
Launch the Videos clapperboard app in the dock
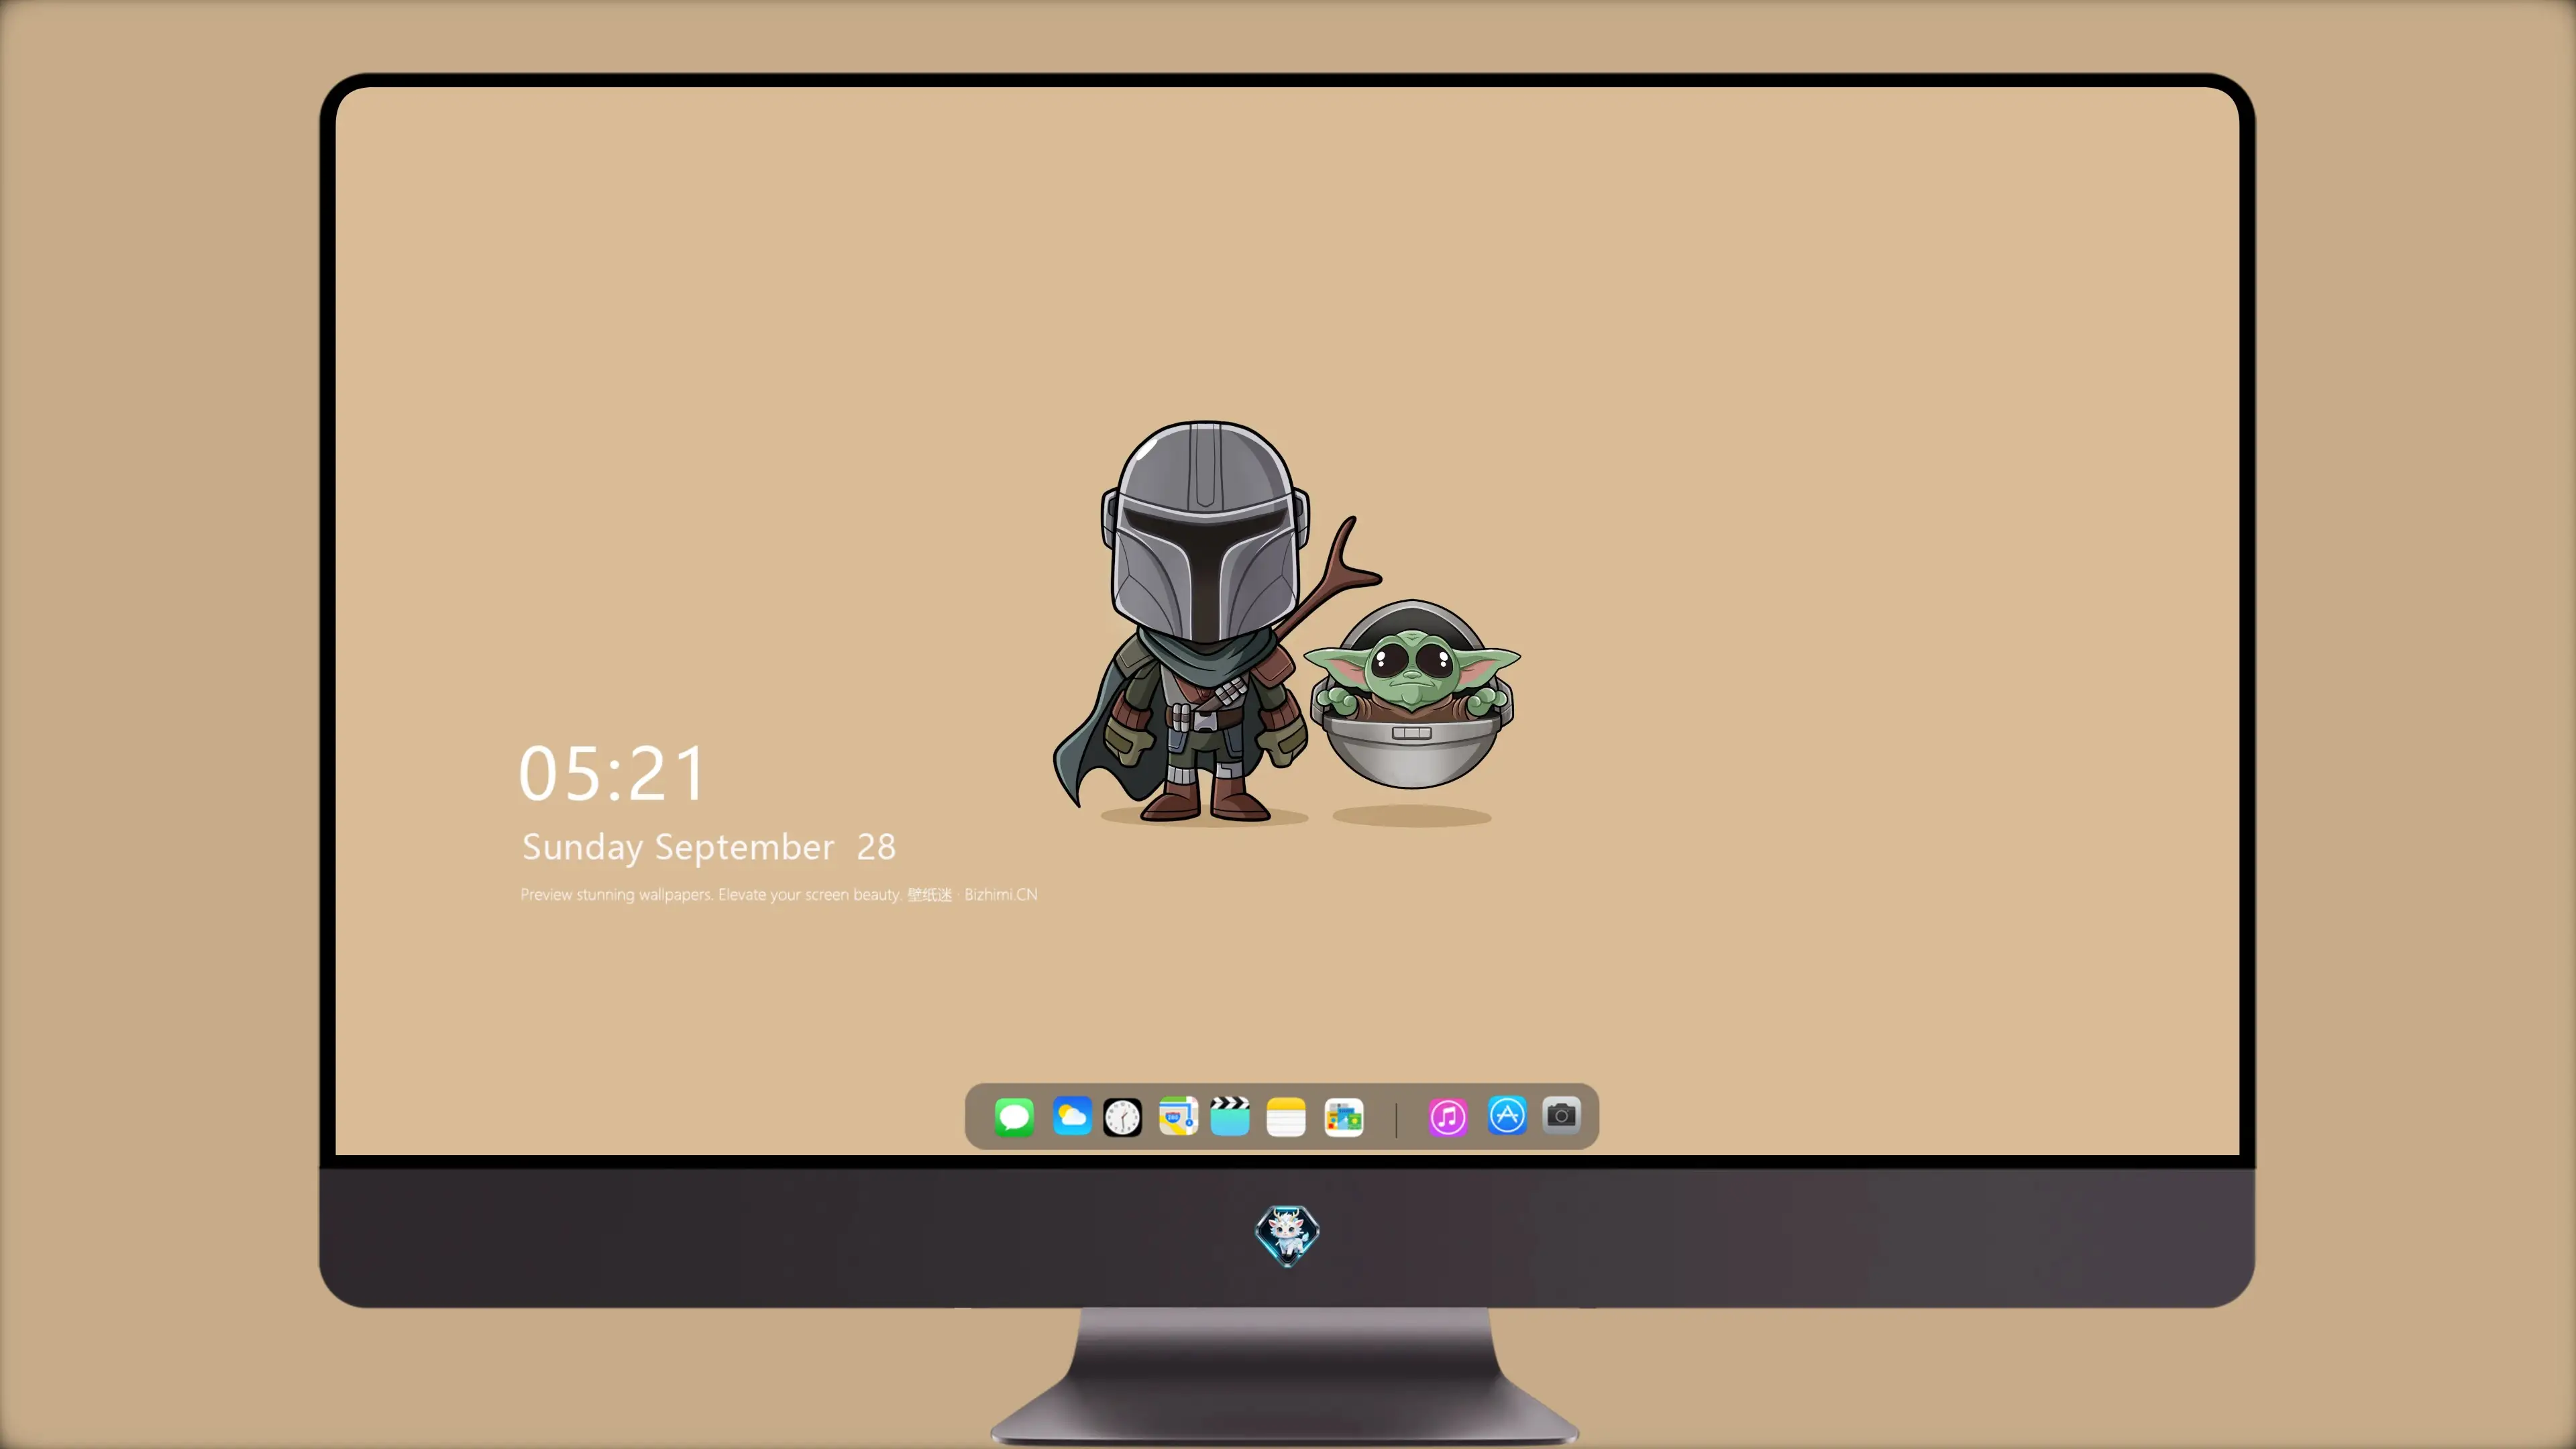tap(1230, 1117)
